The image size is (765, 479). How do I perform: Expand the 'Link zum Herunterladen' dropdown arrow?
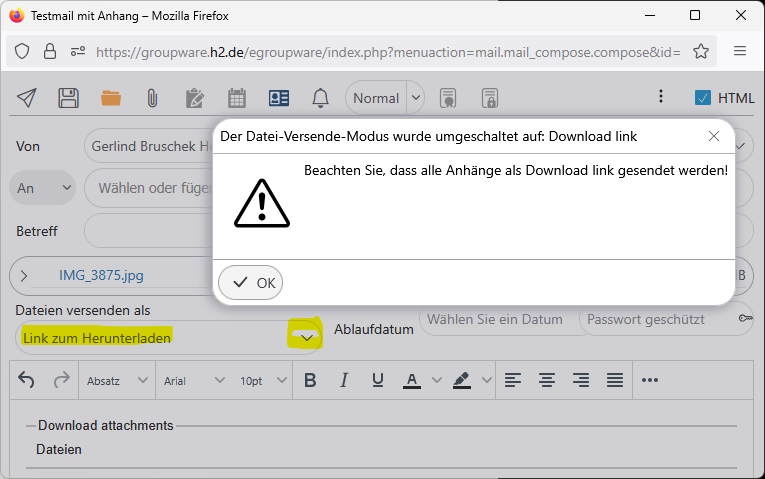(x=307, y=338)
